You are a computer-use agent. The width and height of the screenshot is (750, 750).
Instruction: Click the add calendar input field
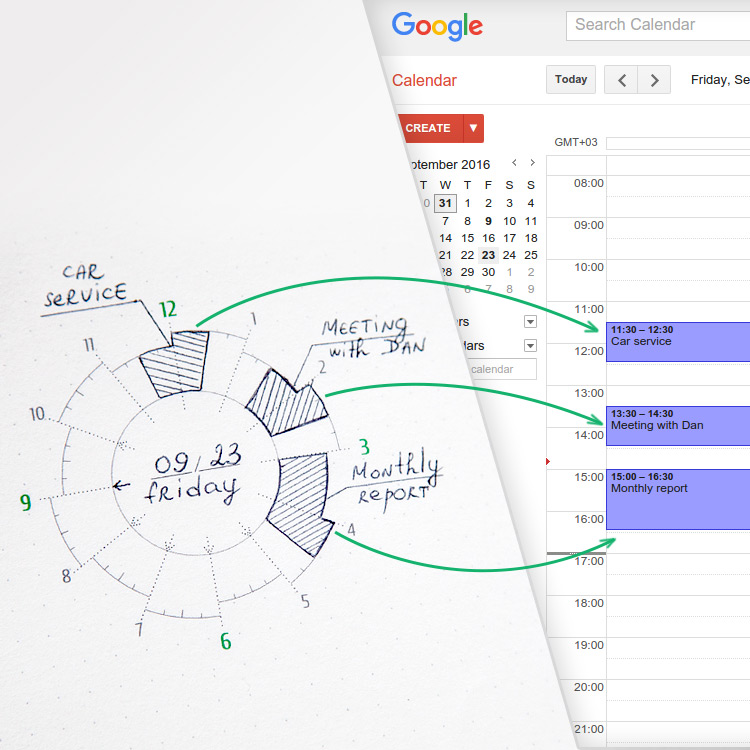coord(502,369)
